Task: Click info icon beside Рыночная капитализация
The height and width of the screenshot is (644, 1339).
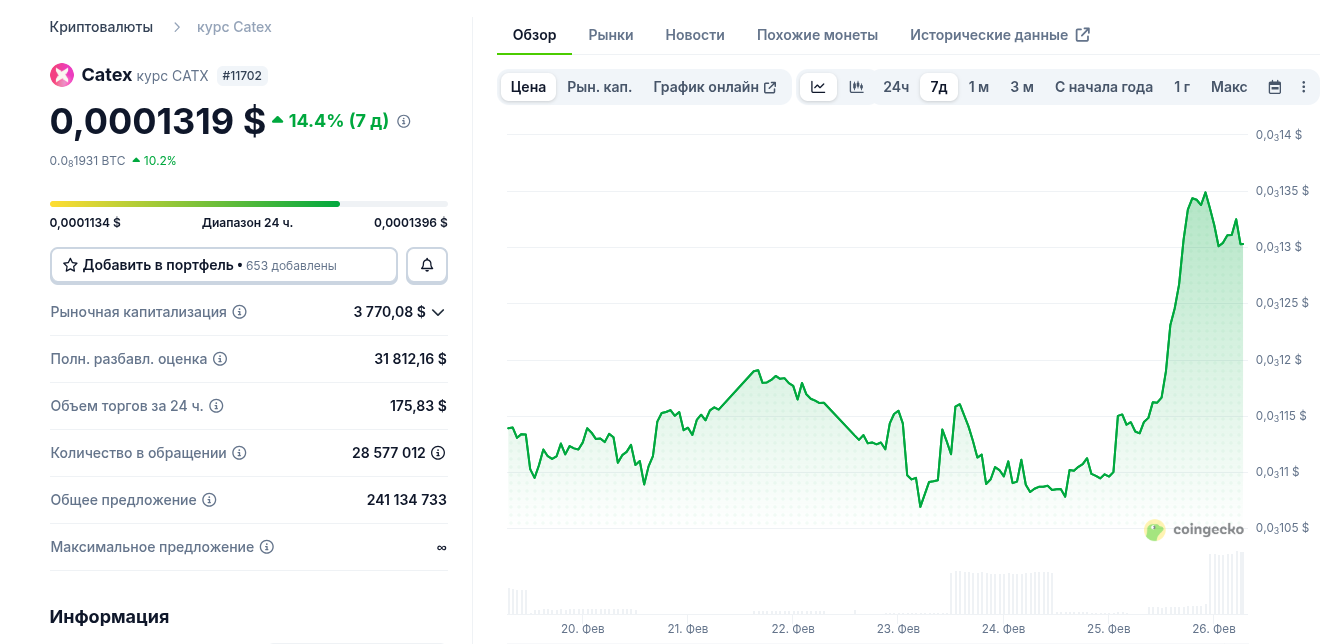Action: pyautogui.click(x=239, y=312)
